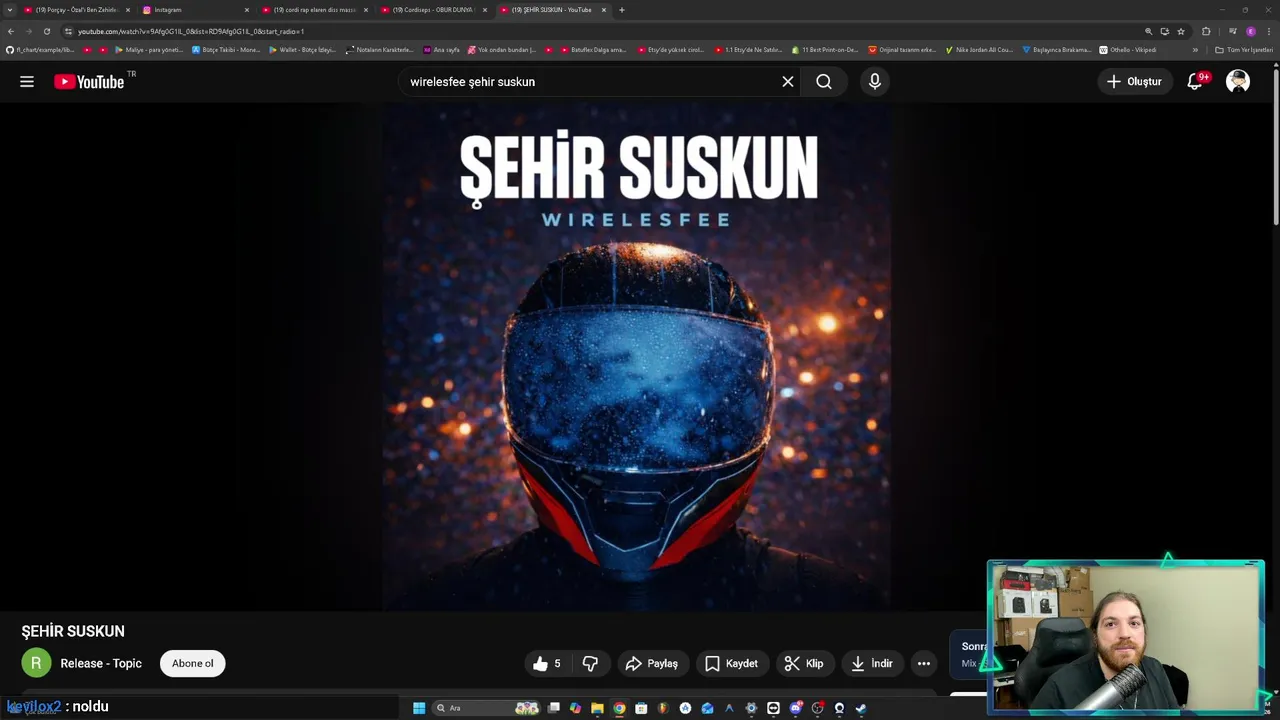1280x720 pixels.
Task: Bookmark this page with star icon
Action: point(1181,31)
